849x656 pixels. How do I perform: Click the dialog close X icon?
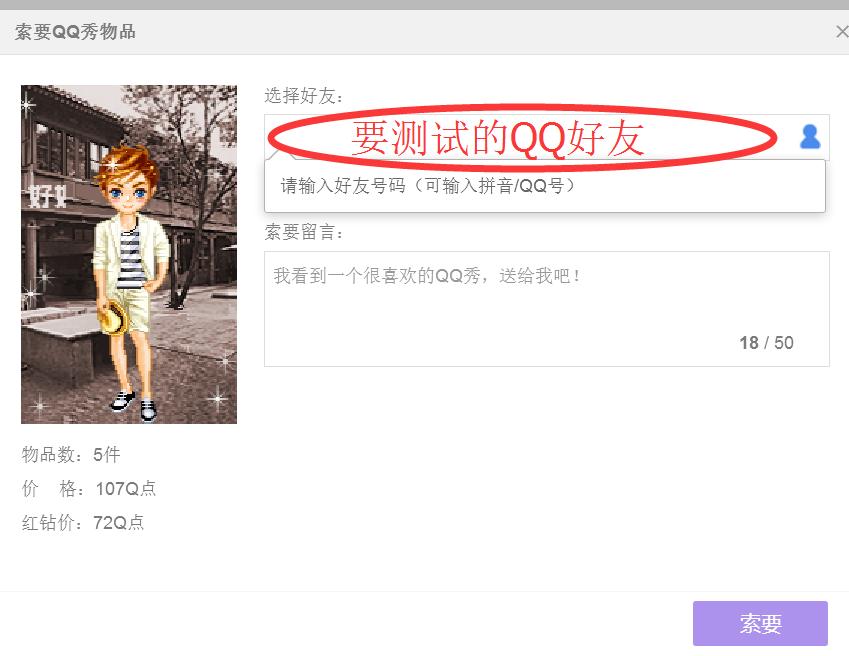click(840, 31)
